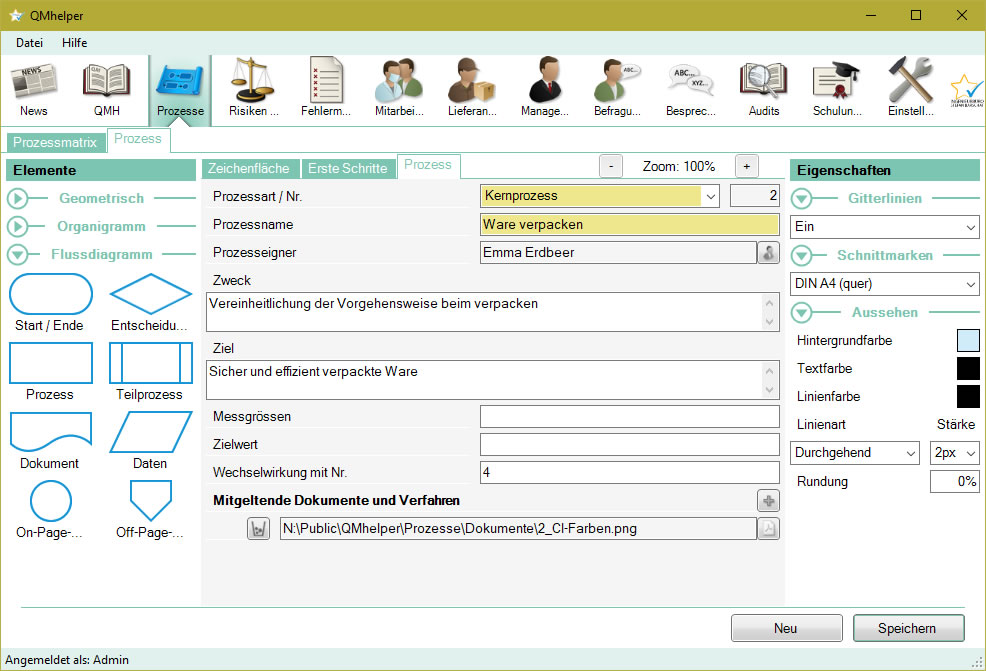This screenshot has width=986, height=671.
Task: Click the Hintergrundfarbe color swatch
Action: (x=968, y=341)
